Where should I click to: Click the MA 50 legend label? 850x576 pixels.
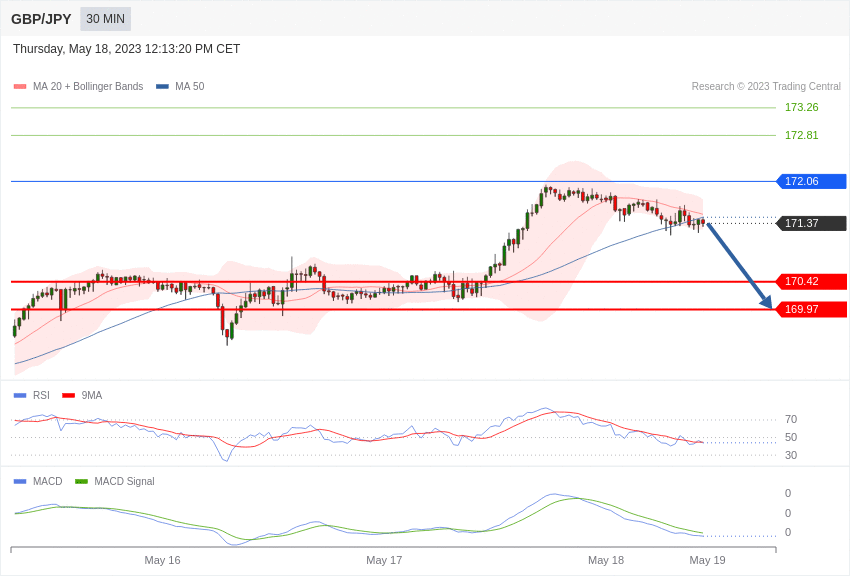tap(190, 86)
